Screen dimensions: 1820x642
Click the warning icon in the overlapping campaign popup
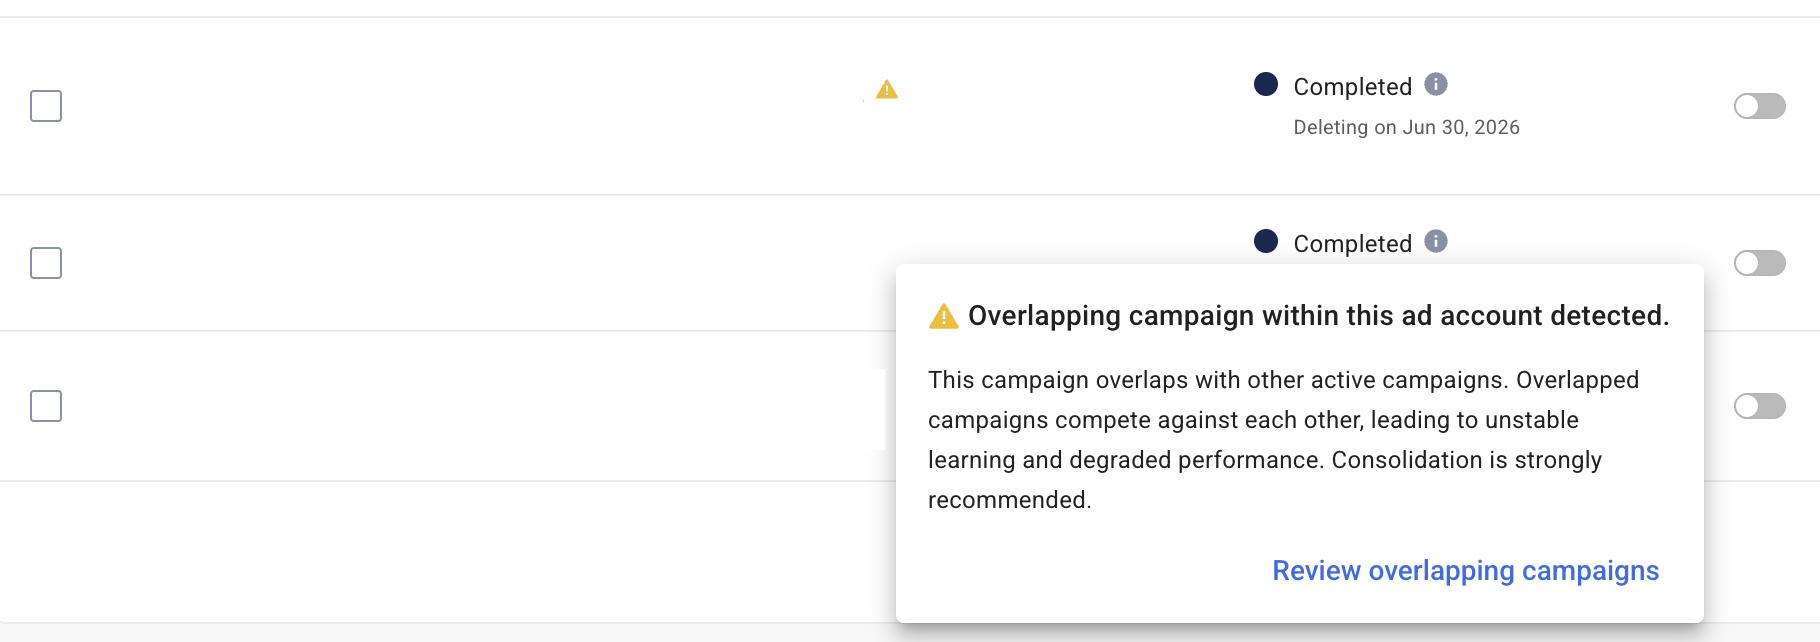943,316
